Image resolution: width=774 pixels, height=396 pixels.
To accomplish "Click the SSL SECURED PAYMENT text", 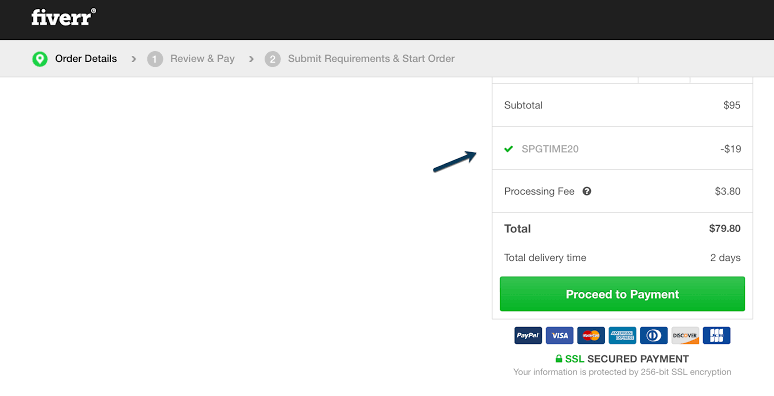I will pyautogui.click(x=627, y=359).
